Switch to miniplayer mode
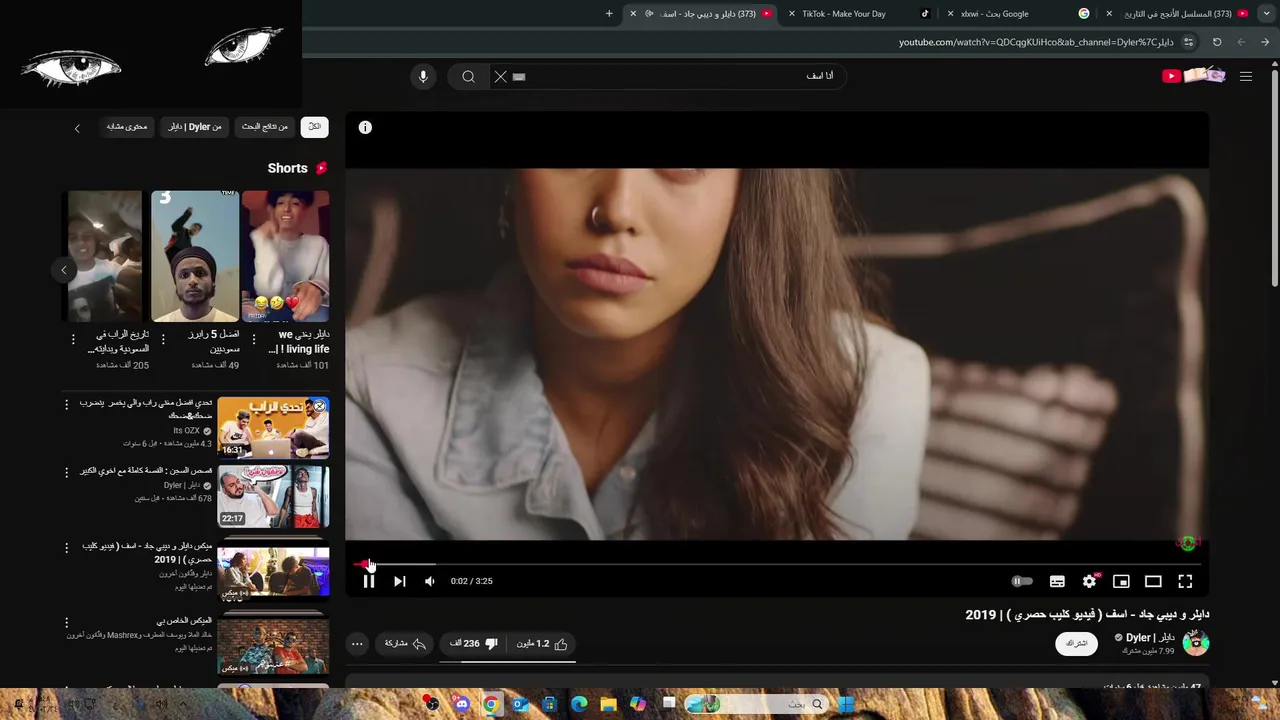The height and width of the screenshot is (720, 1280). 1121,581
